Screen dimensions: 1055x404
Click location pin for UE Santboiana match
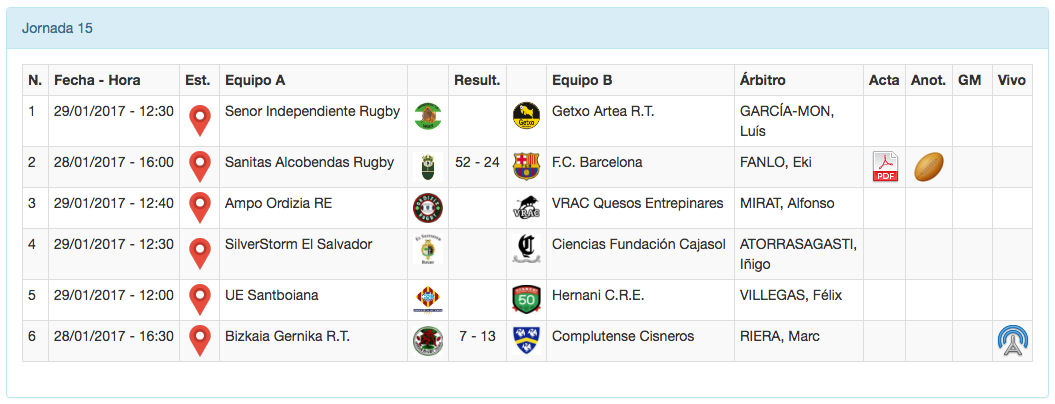point(200,299)
